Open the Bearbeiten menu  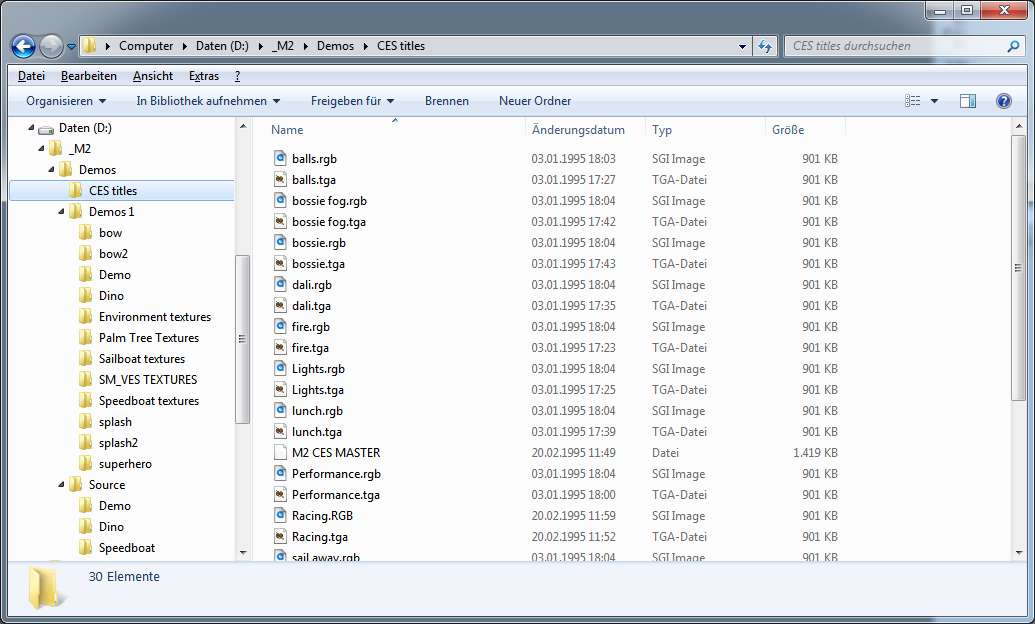pyautogui.click(x=88, y=76)
